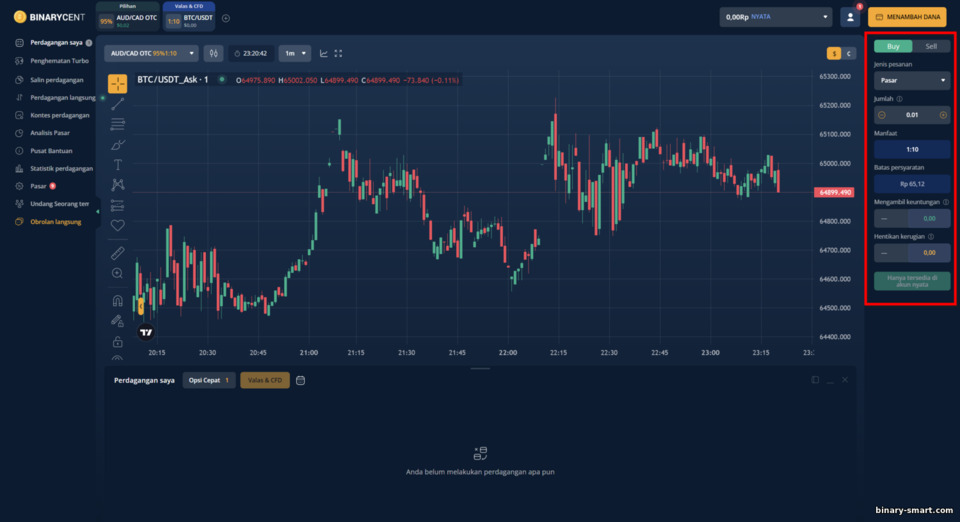Click Hanya tersedia di akun nyata button
960x522 pixels.
coord(912,281)
